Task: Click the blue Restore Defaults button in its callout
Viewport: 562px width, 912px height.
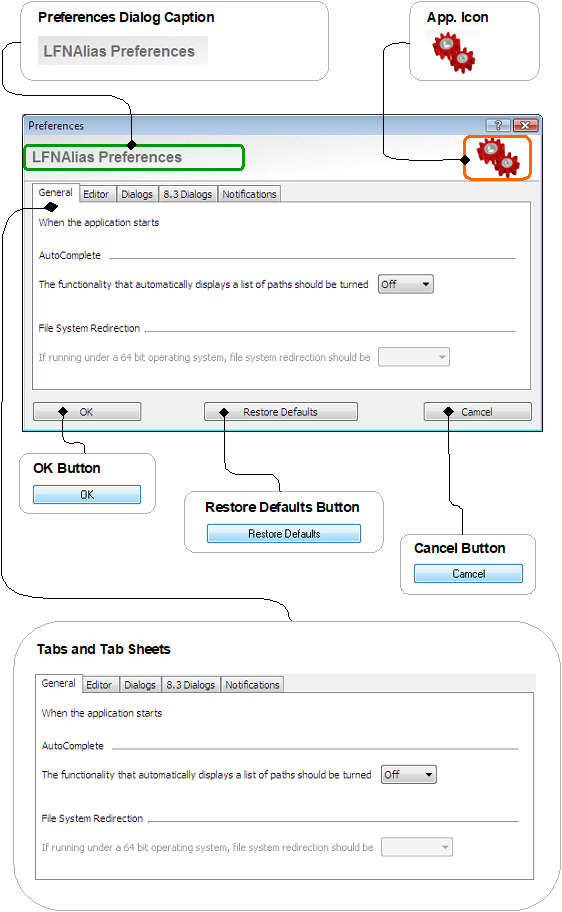Action: (x=284, y=533)
